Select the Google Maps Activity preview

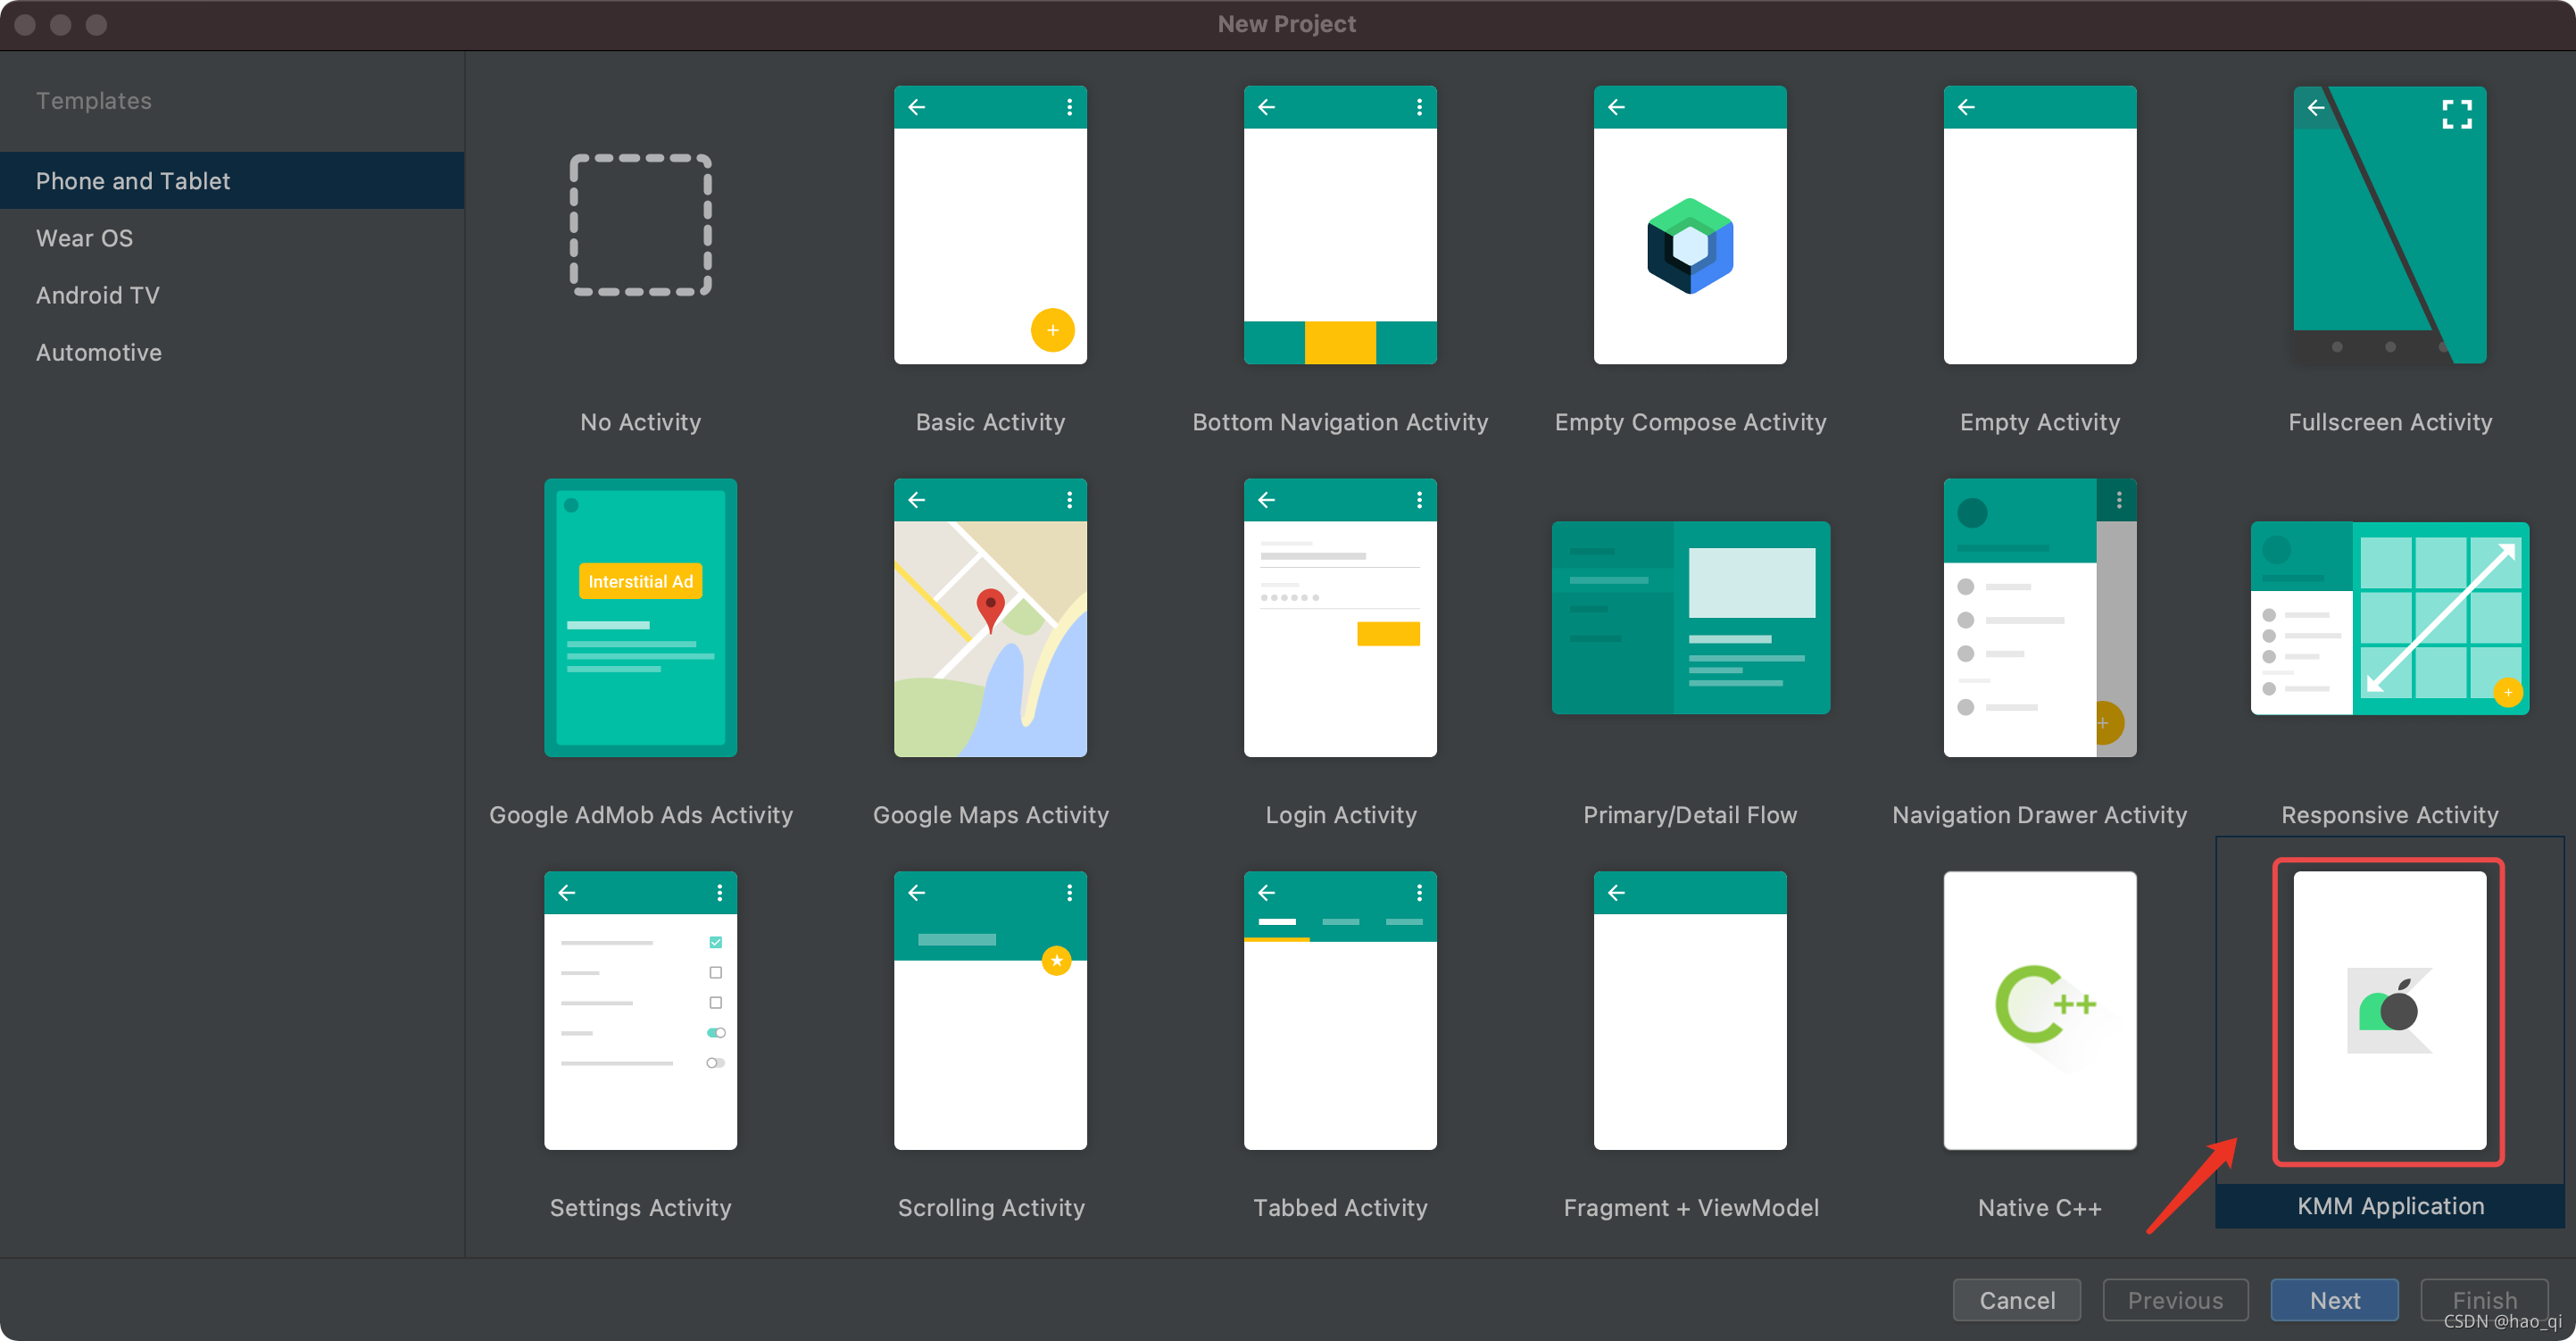(x=990, y=618)
